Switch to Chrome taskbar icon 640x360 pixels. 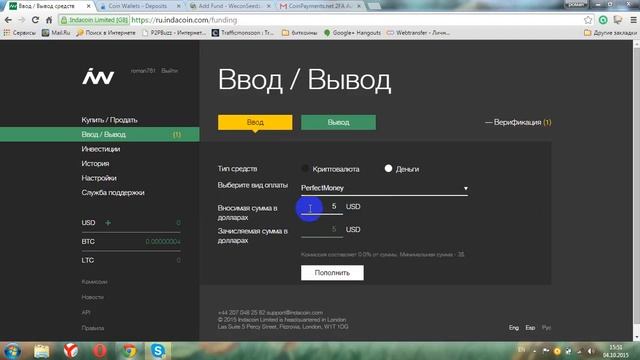coord(129,351)
